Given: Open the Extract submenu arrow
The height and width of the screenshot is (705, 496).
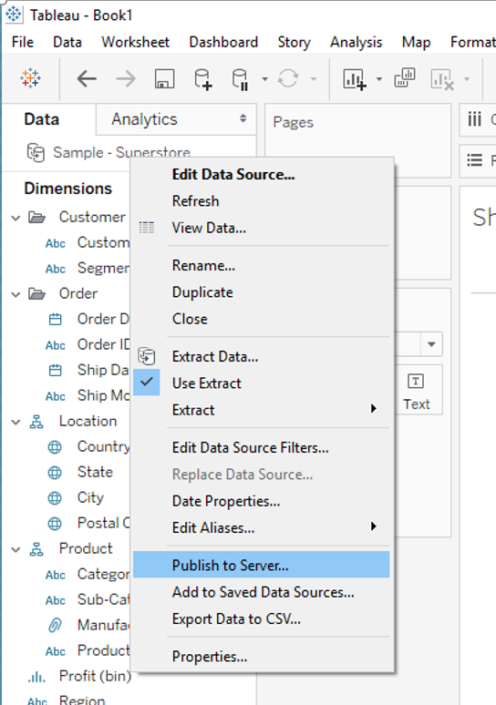Looking at the screenshot, I should [x=373, y=409].
